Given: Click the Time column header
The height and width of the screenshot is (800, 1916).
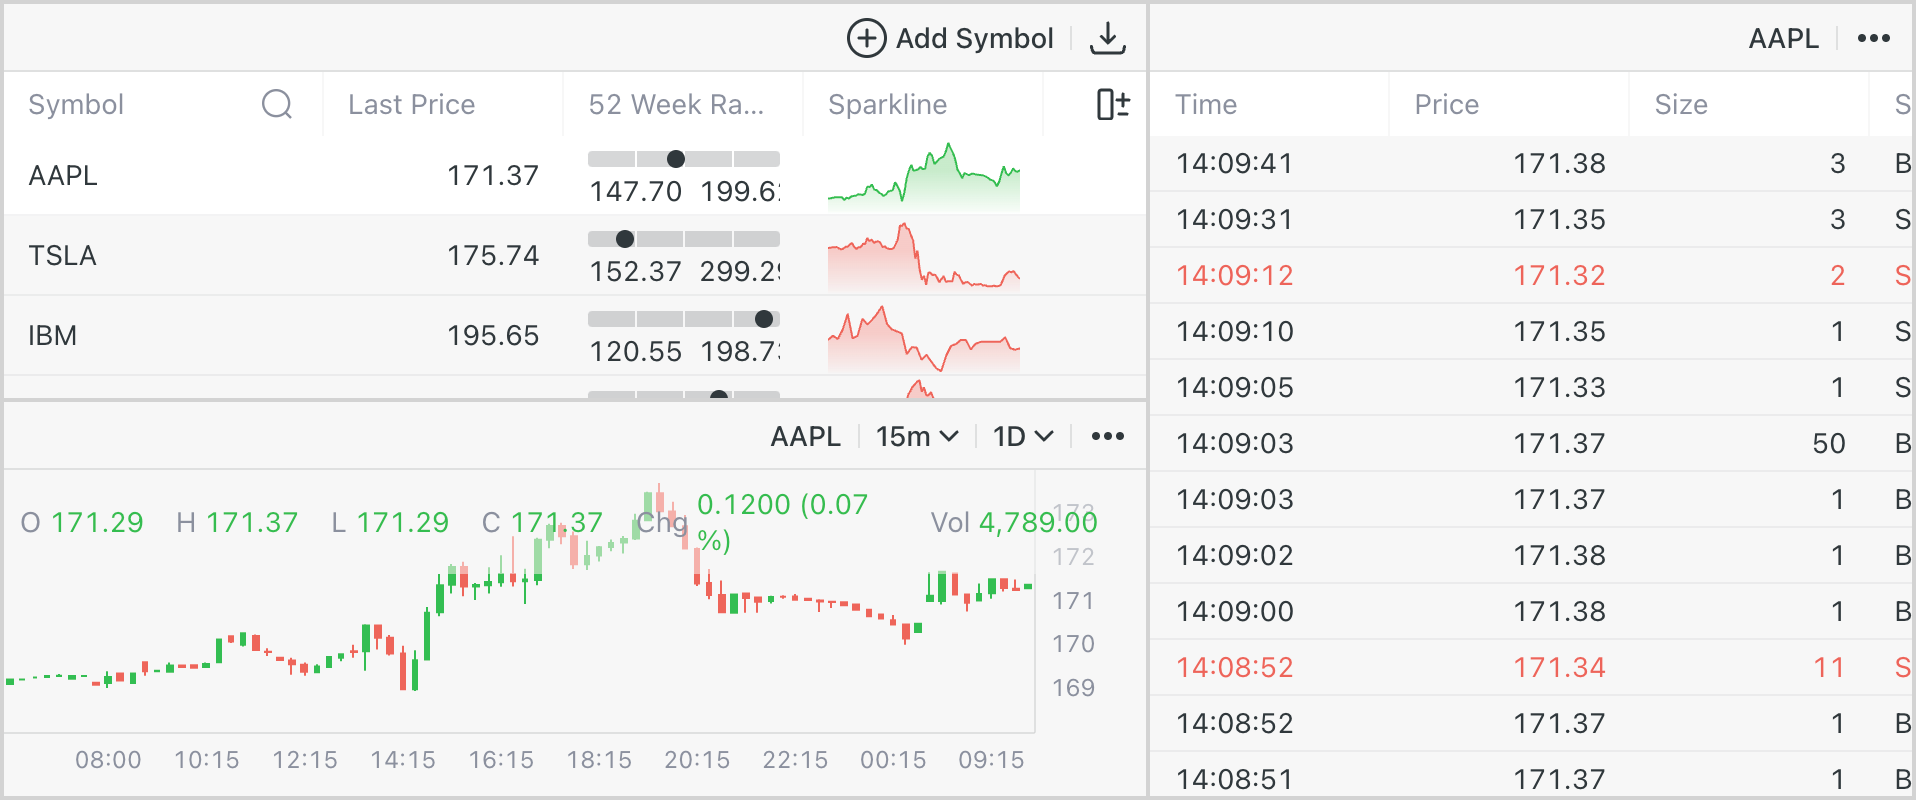Looking at the screenshot, I should pyautogui.click(x=1206, y=104).
